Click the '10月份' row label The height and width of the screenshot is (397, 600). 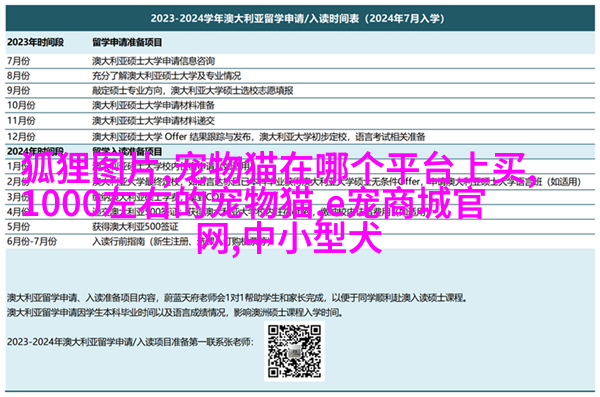[x=21, y=105]
